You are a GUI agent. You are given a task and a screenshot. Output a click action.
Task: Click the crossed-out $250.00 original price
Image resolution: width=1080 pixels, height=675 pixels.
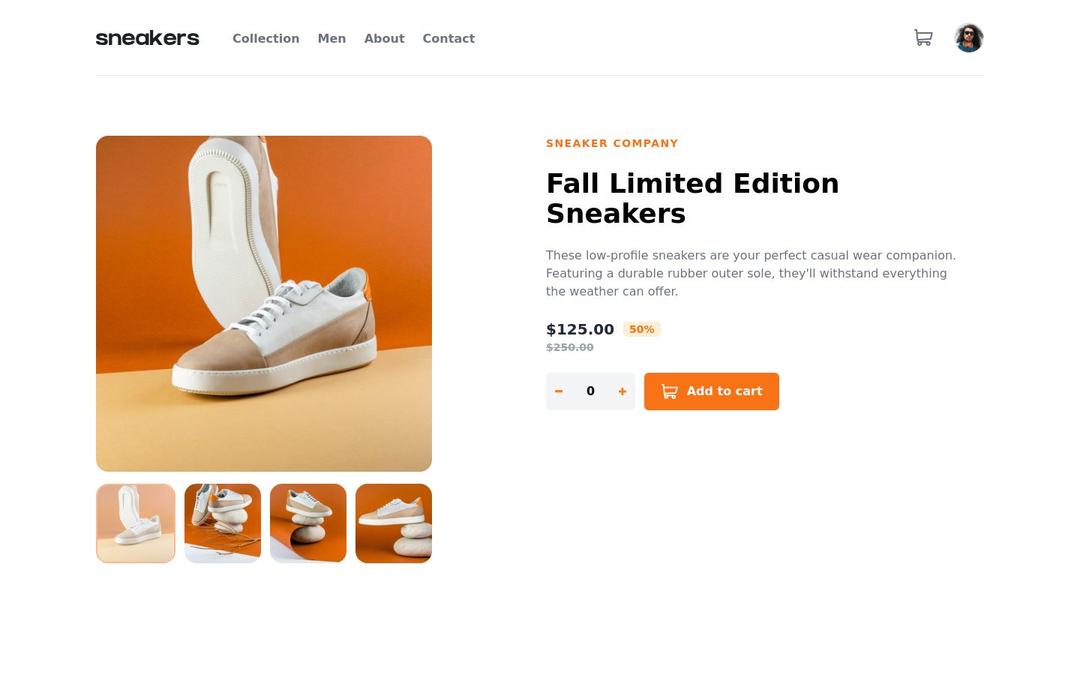click(x=570, y=348)
